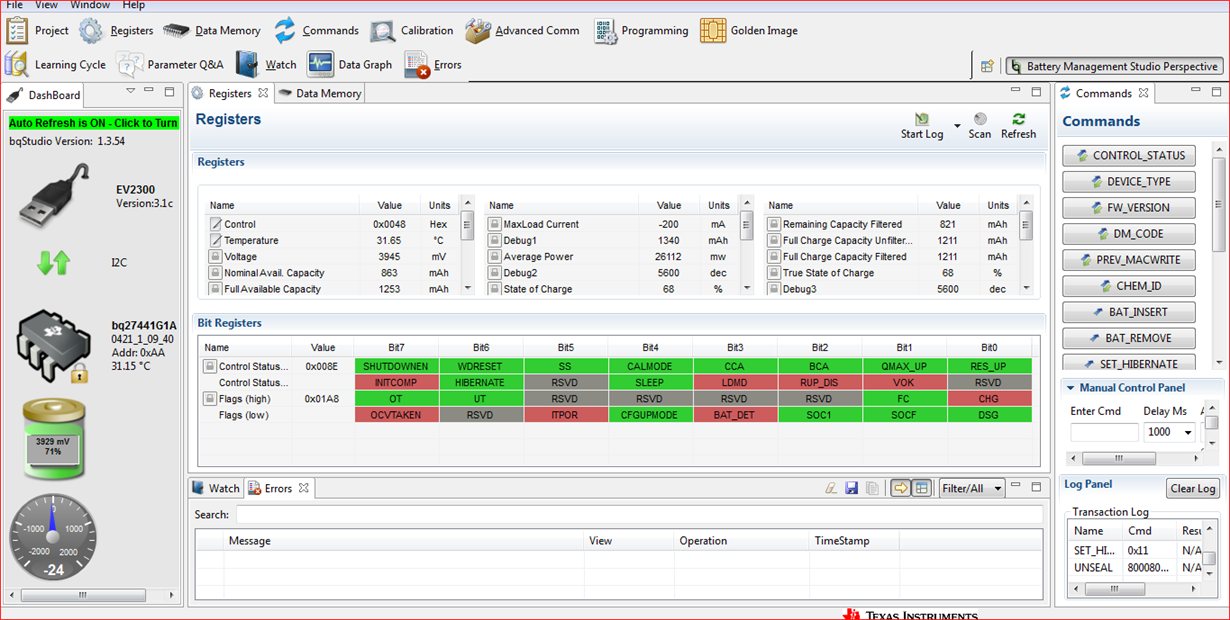Image resolution: width=1230 pixels, height=620 pixels.
Task: Click the EV2300 USB adapter icon
Action: (55, 195)
